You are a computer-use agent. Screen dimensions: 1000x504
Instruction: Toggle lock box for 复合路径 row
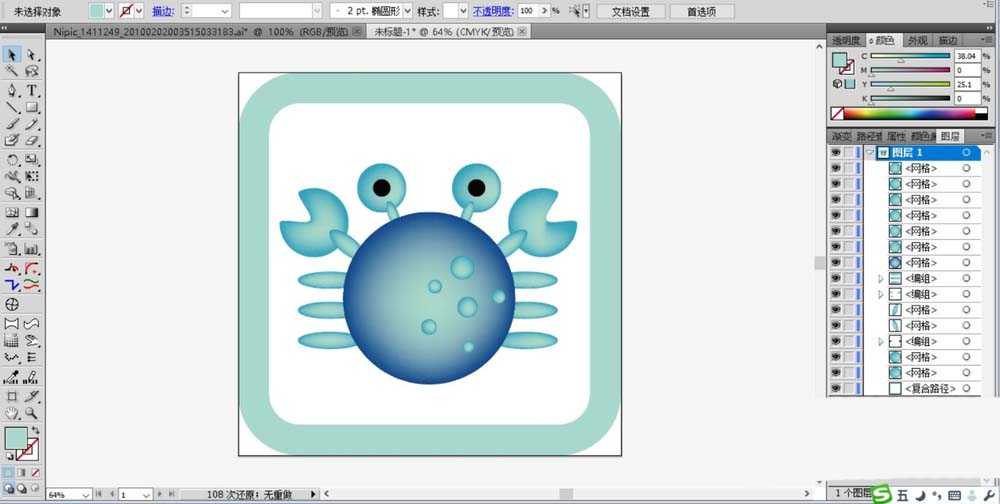[x=849, y=388]
